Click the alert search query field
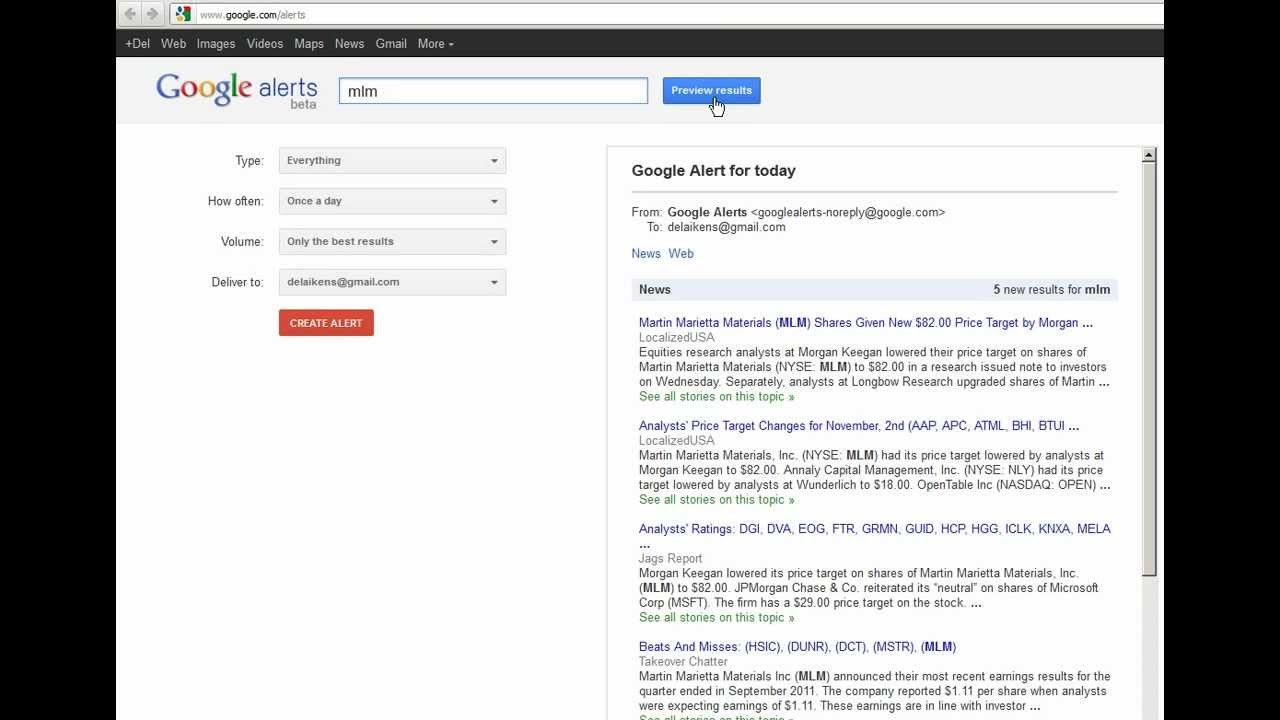Image resolution: width=1280 pixels, height=720 pixels. tap(493, 91)
